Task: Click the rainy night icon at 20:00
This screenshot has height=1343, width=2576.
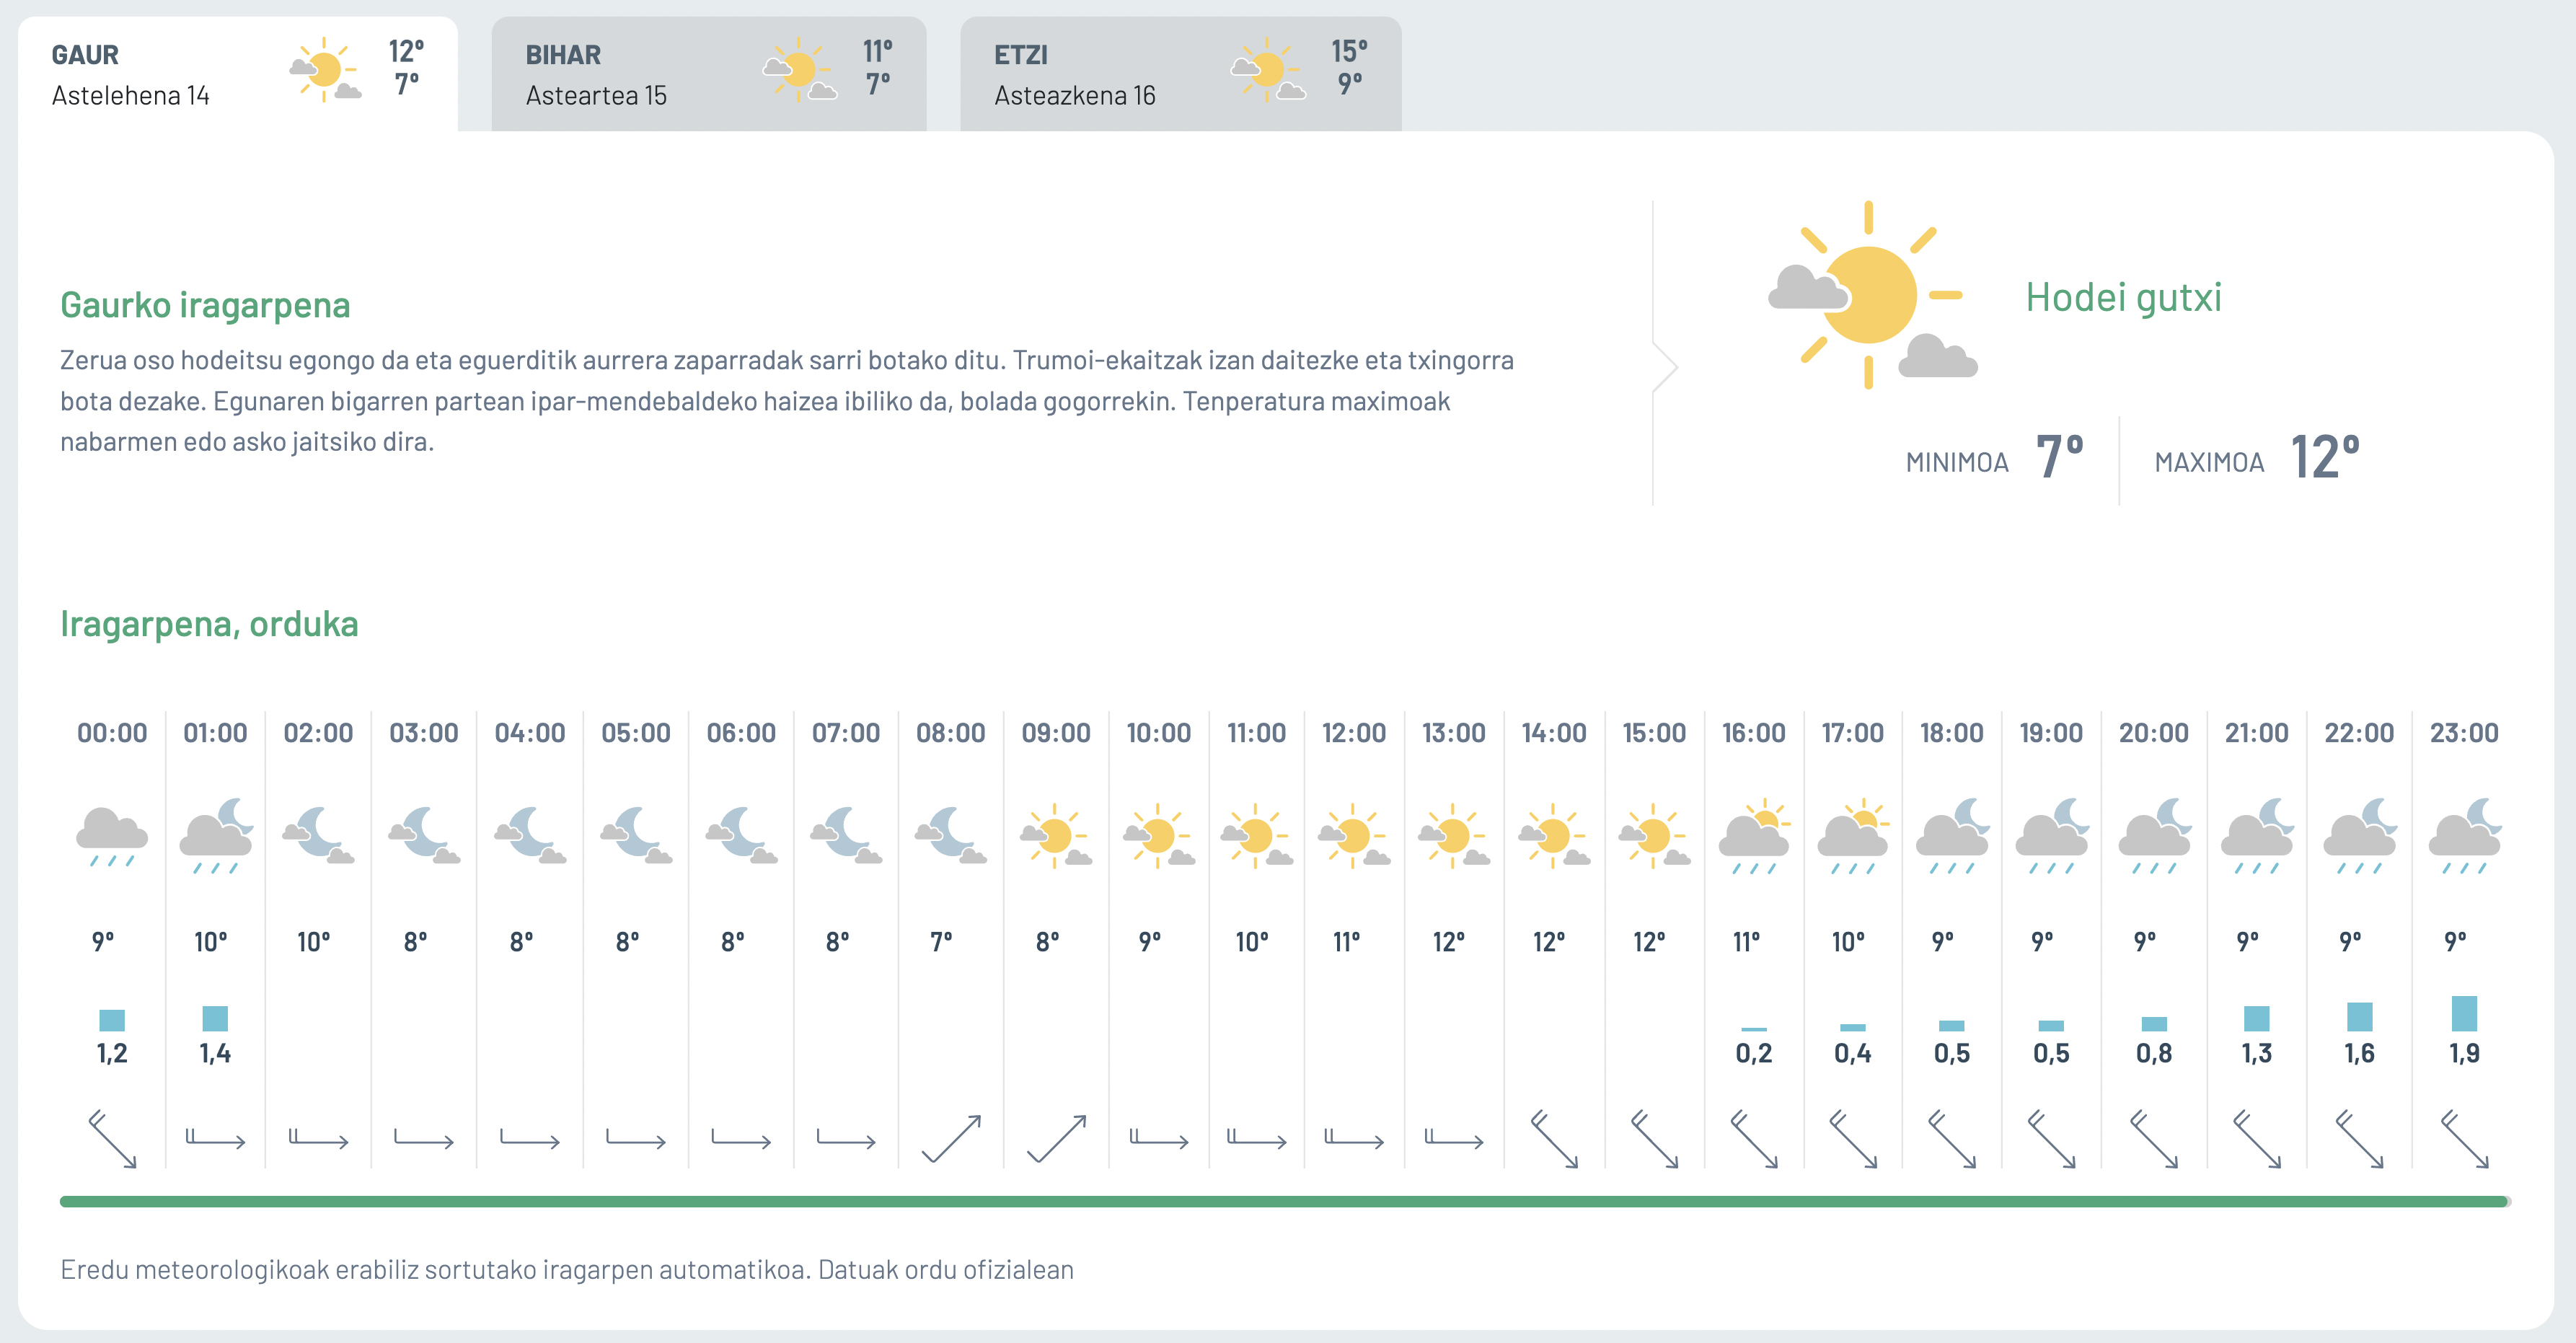Action: click(x=2154, y=836)
